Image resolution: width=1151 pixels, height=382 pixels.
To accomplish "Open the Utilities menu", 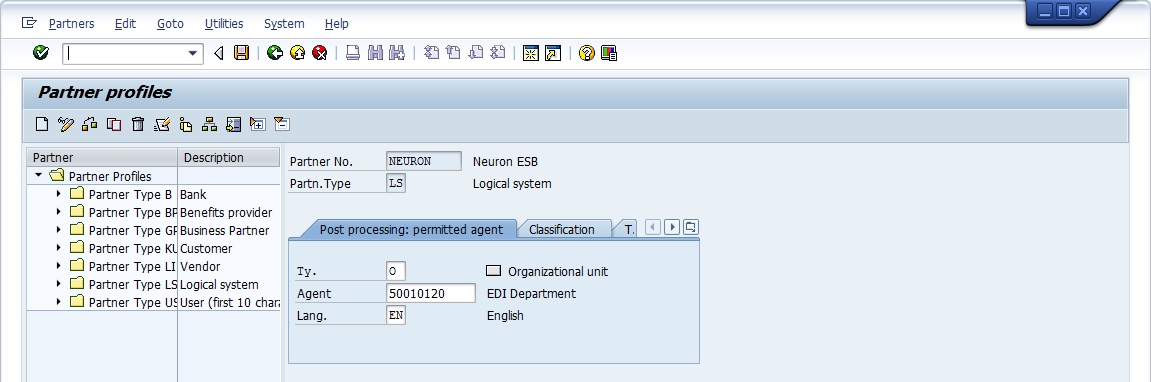I will point(224,24).
